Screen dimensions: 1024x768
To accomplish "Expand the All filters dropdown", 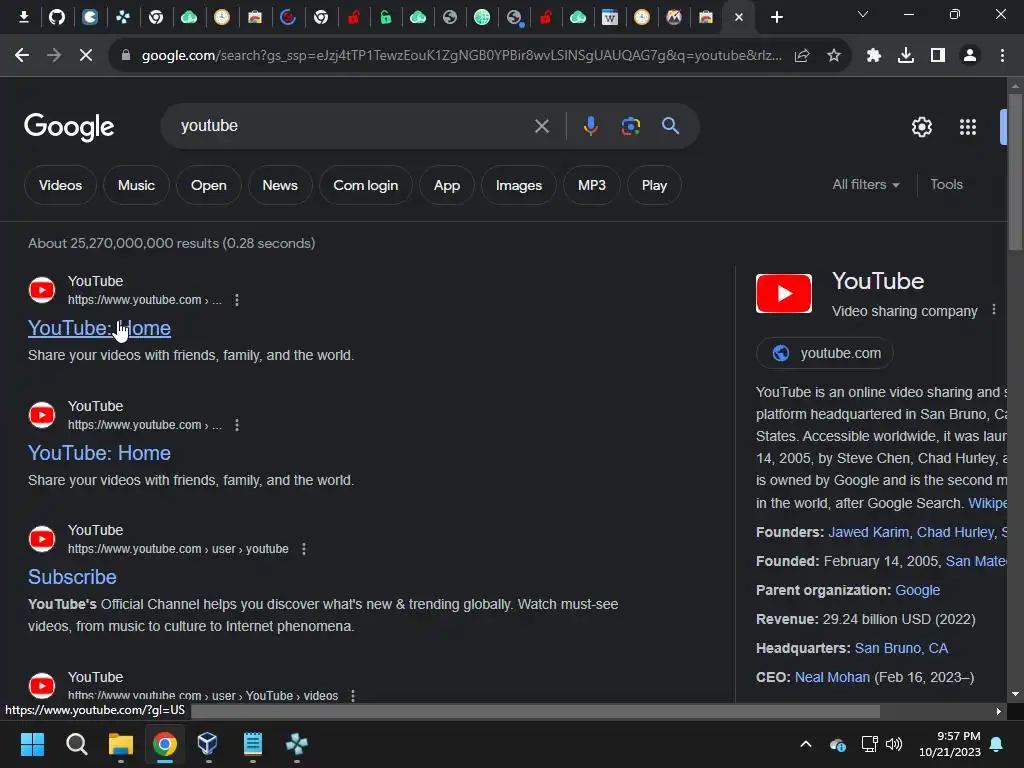I will [865, 185].
